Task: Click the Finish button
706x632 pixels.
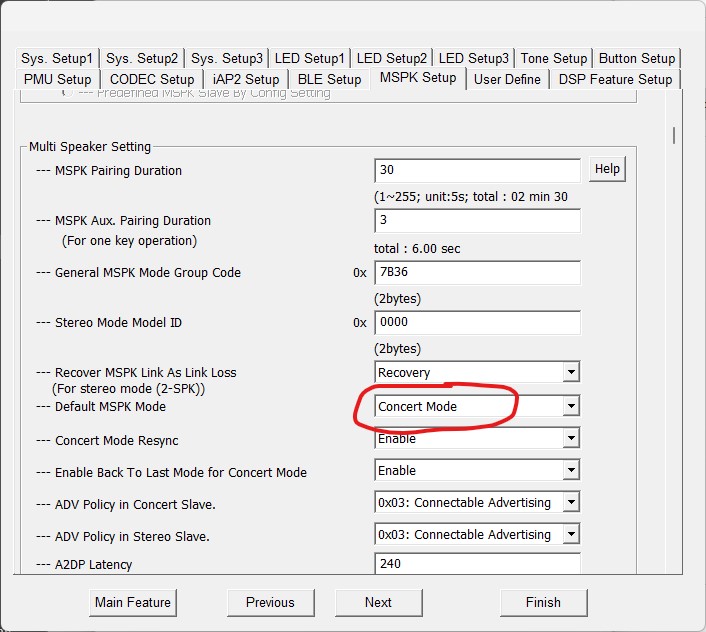Action: point(543,602)
